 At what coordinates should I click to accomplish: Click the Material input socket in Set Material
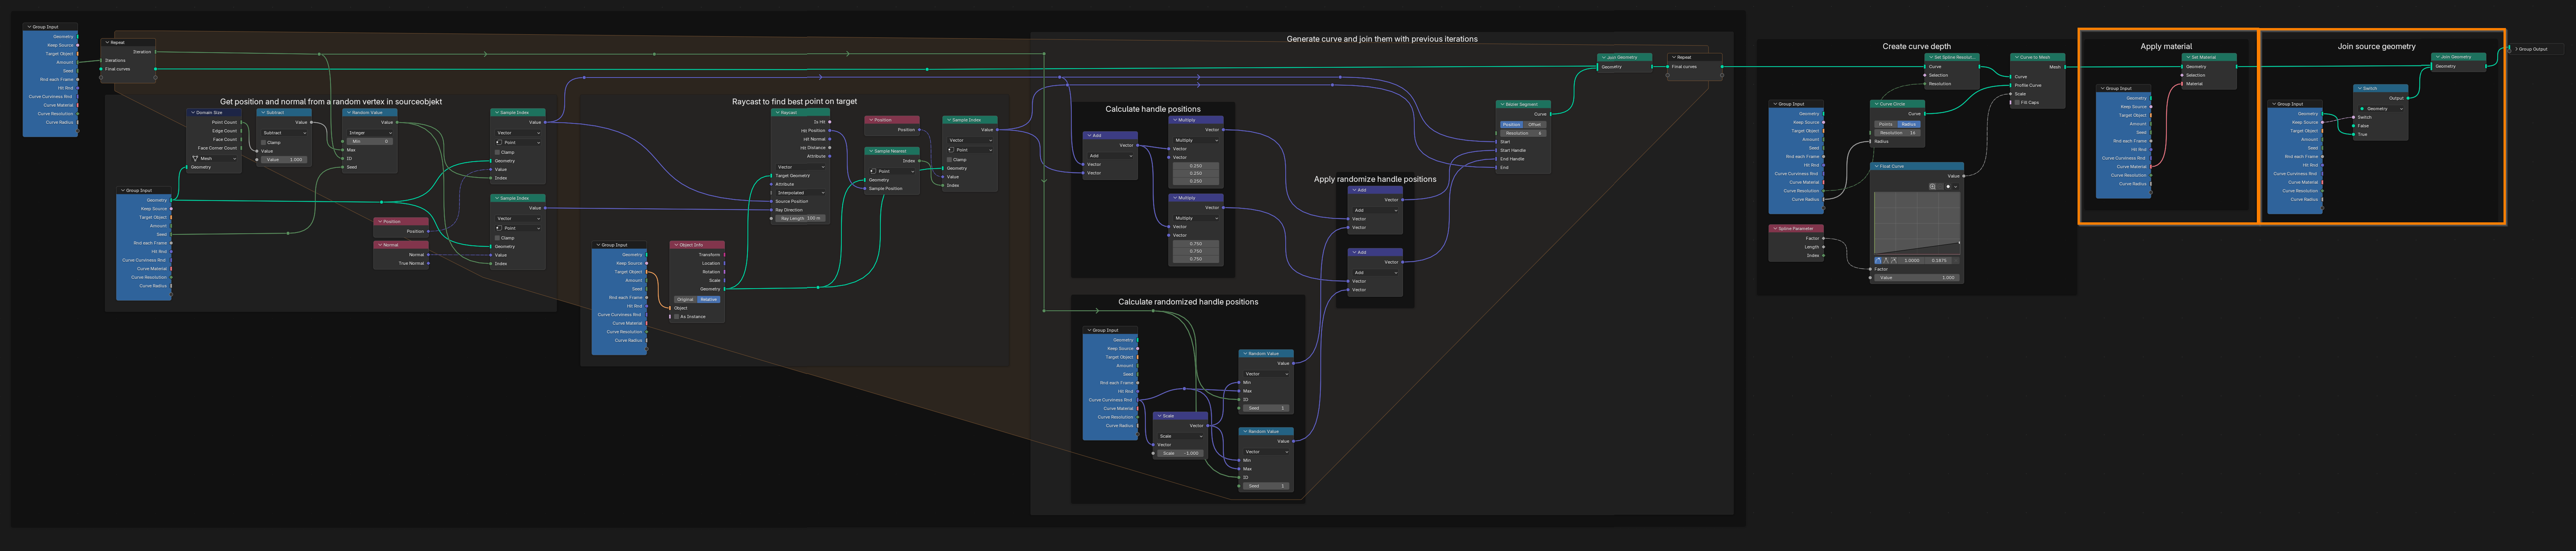point(2182,84)
